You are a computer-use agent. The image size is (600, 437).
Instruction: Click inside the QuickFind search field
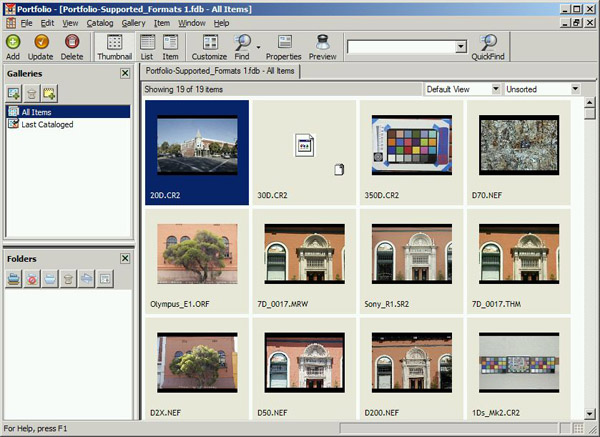pyautogui.click(x=401, y=47)
